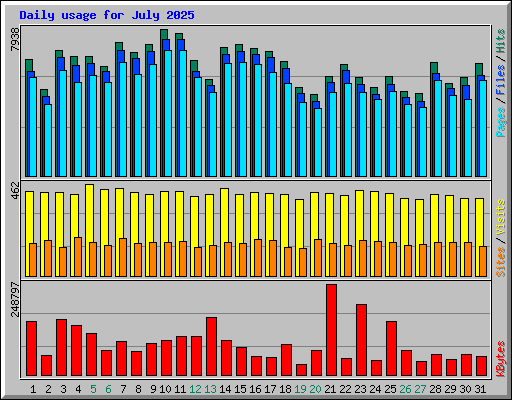
Task: Click the 248797 axis label
Action: click(15, 299)
